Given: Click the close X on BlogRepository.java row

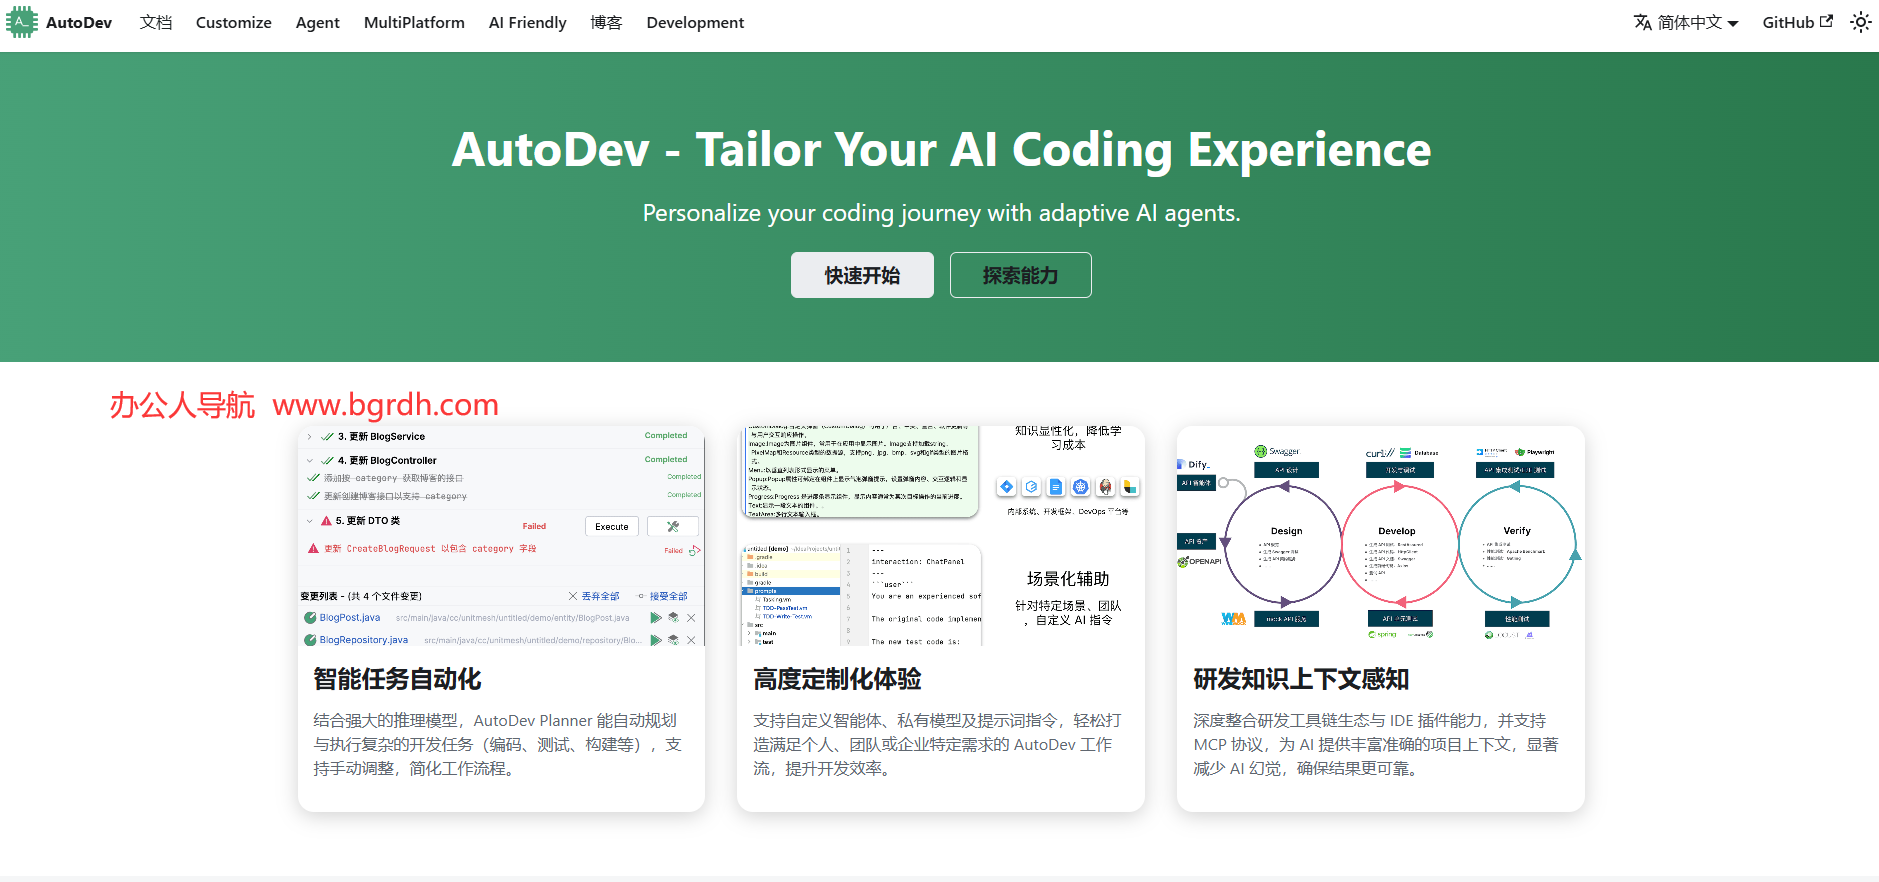Looking at the screenshot, I should point(691,640).
